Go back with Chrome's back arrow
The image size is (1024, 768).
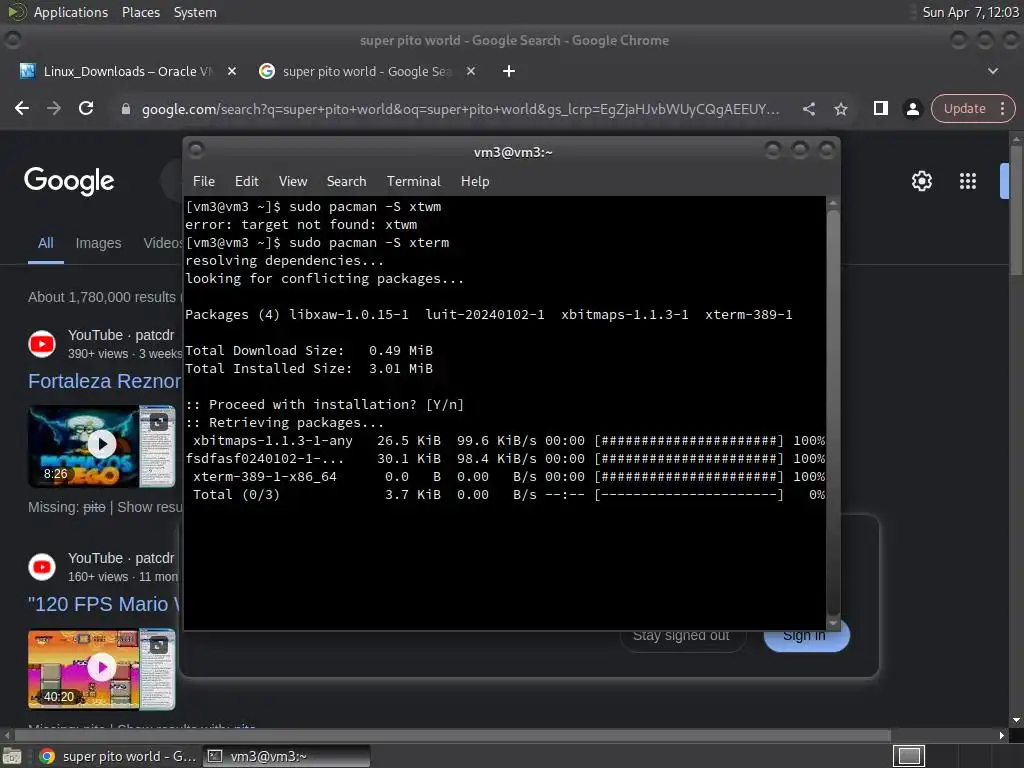[22, 108]
